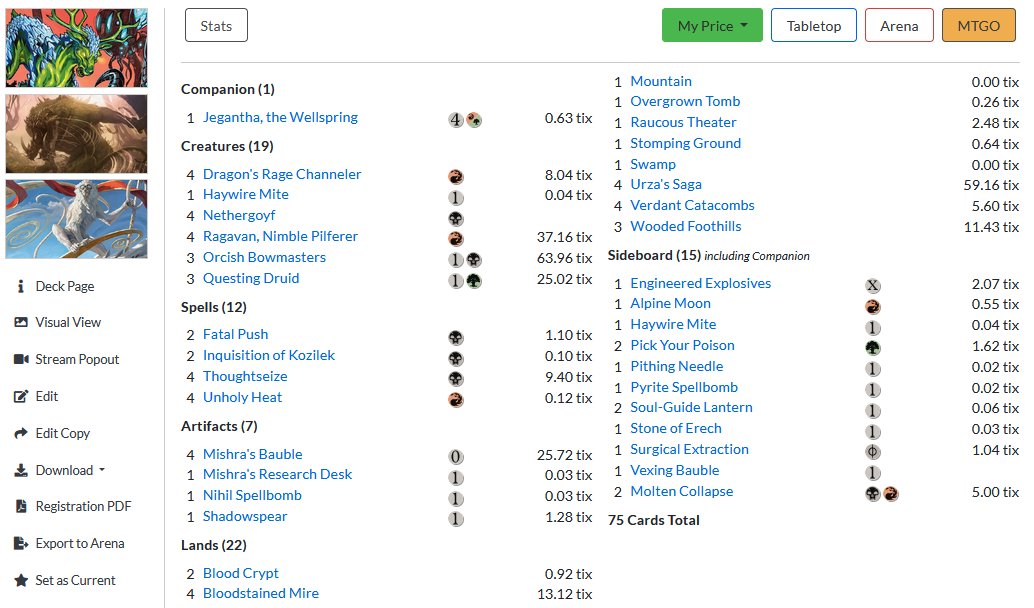Open Ragavan, Nimble Pilferer card link
This screenshot has height=608, width=1034.
pyautogui.click(x=280, y=236)
